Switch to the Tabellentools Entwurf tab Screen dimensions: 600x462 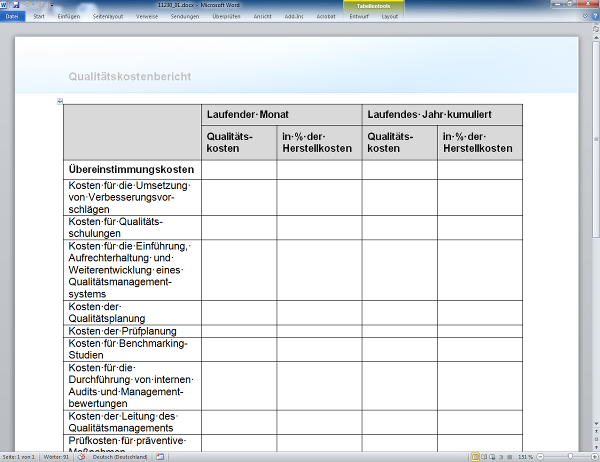361,17
